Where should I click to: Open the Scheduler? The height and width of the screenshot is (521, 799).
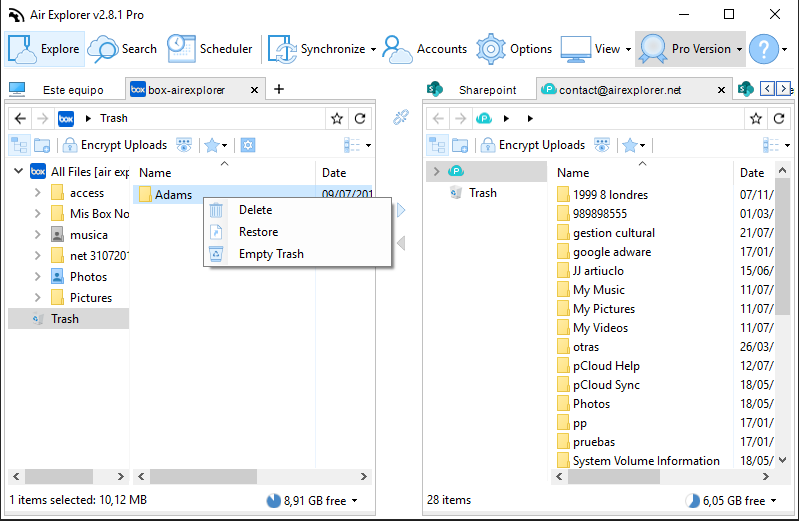coord(210,49)
